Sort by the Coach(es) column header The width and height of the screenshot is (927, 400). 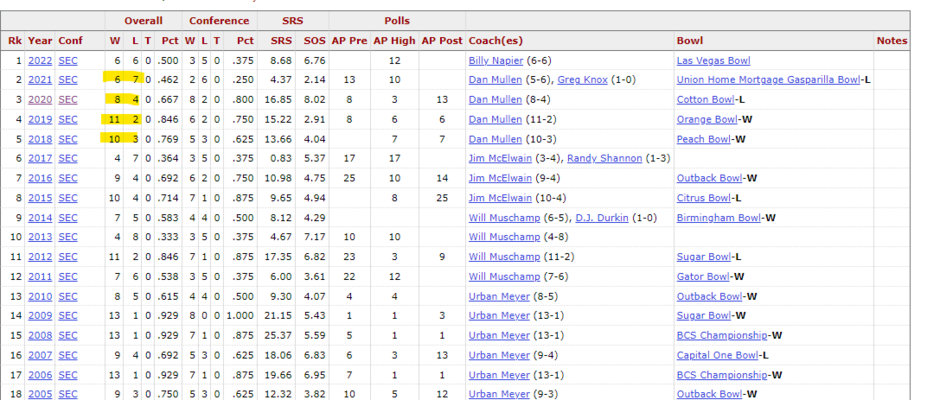coord(495,41)
